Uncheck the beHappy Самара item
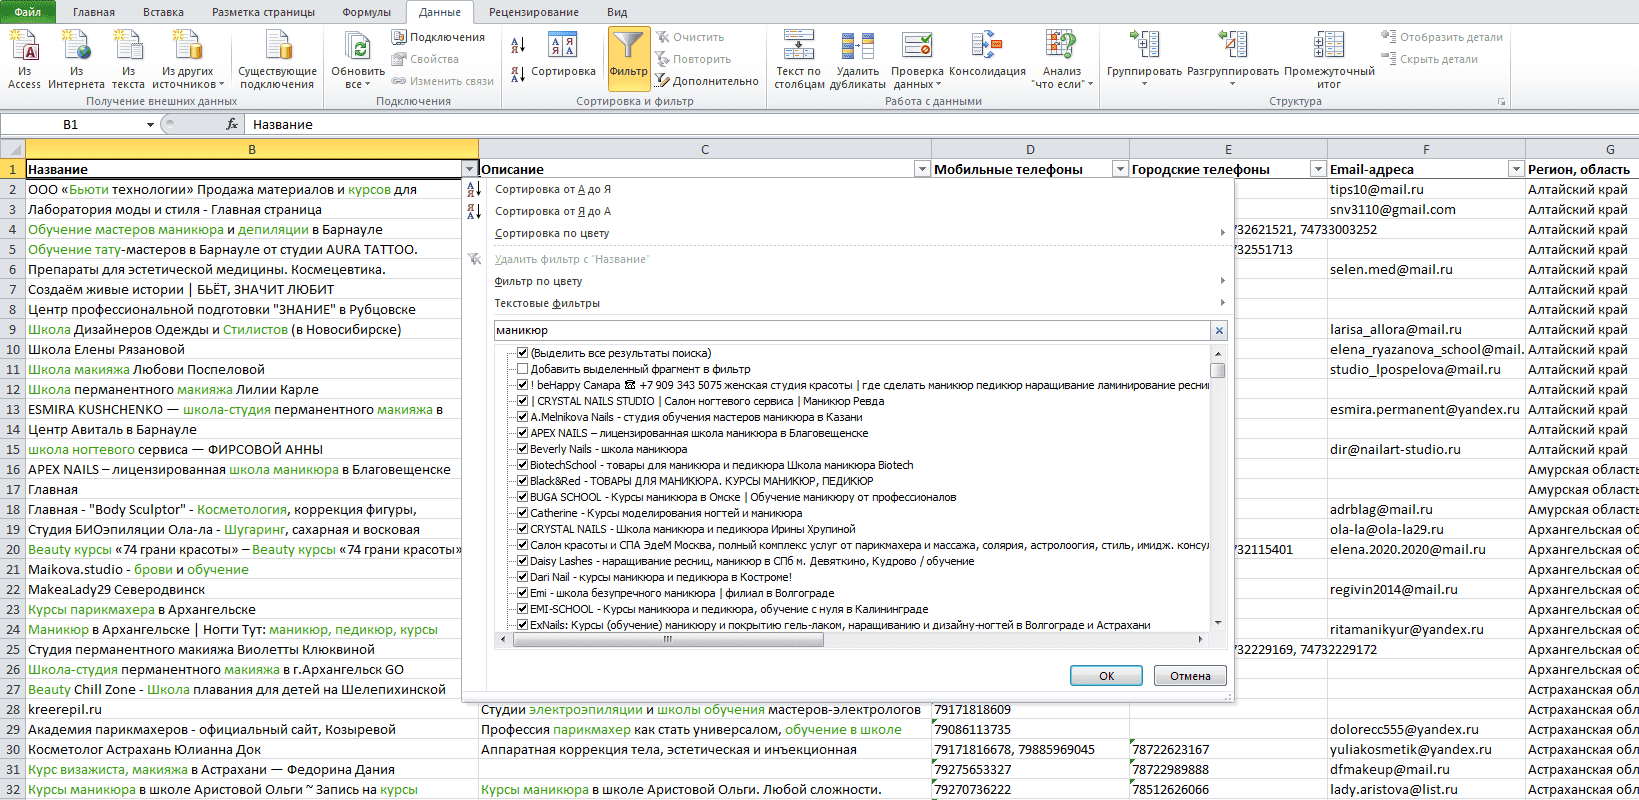 [522, 385]
